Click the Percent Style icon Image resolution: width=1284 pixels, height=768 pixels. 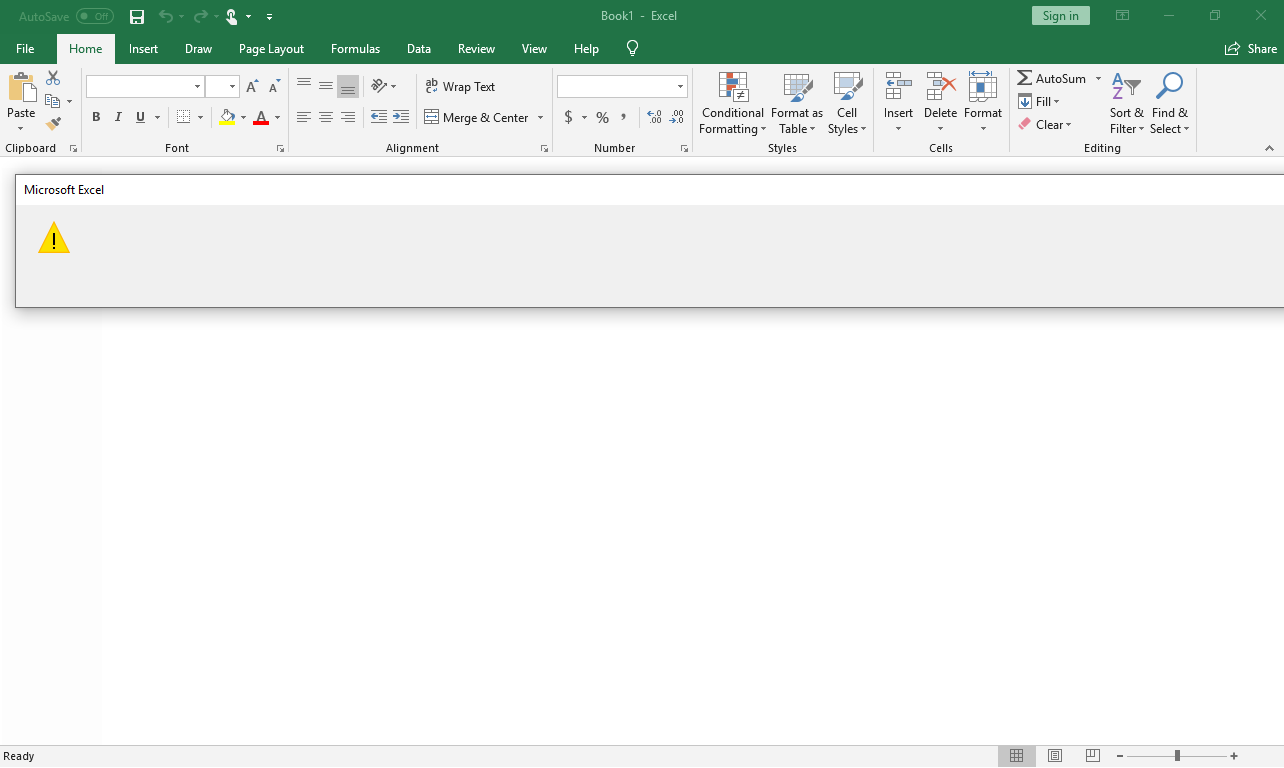pyautogui.click(x=602, y=117)
